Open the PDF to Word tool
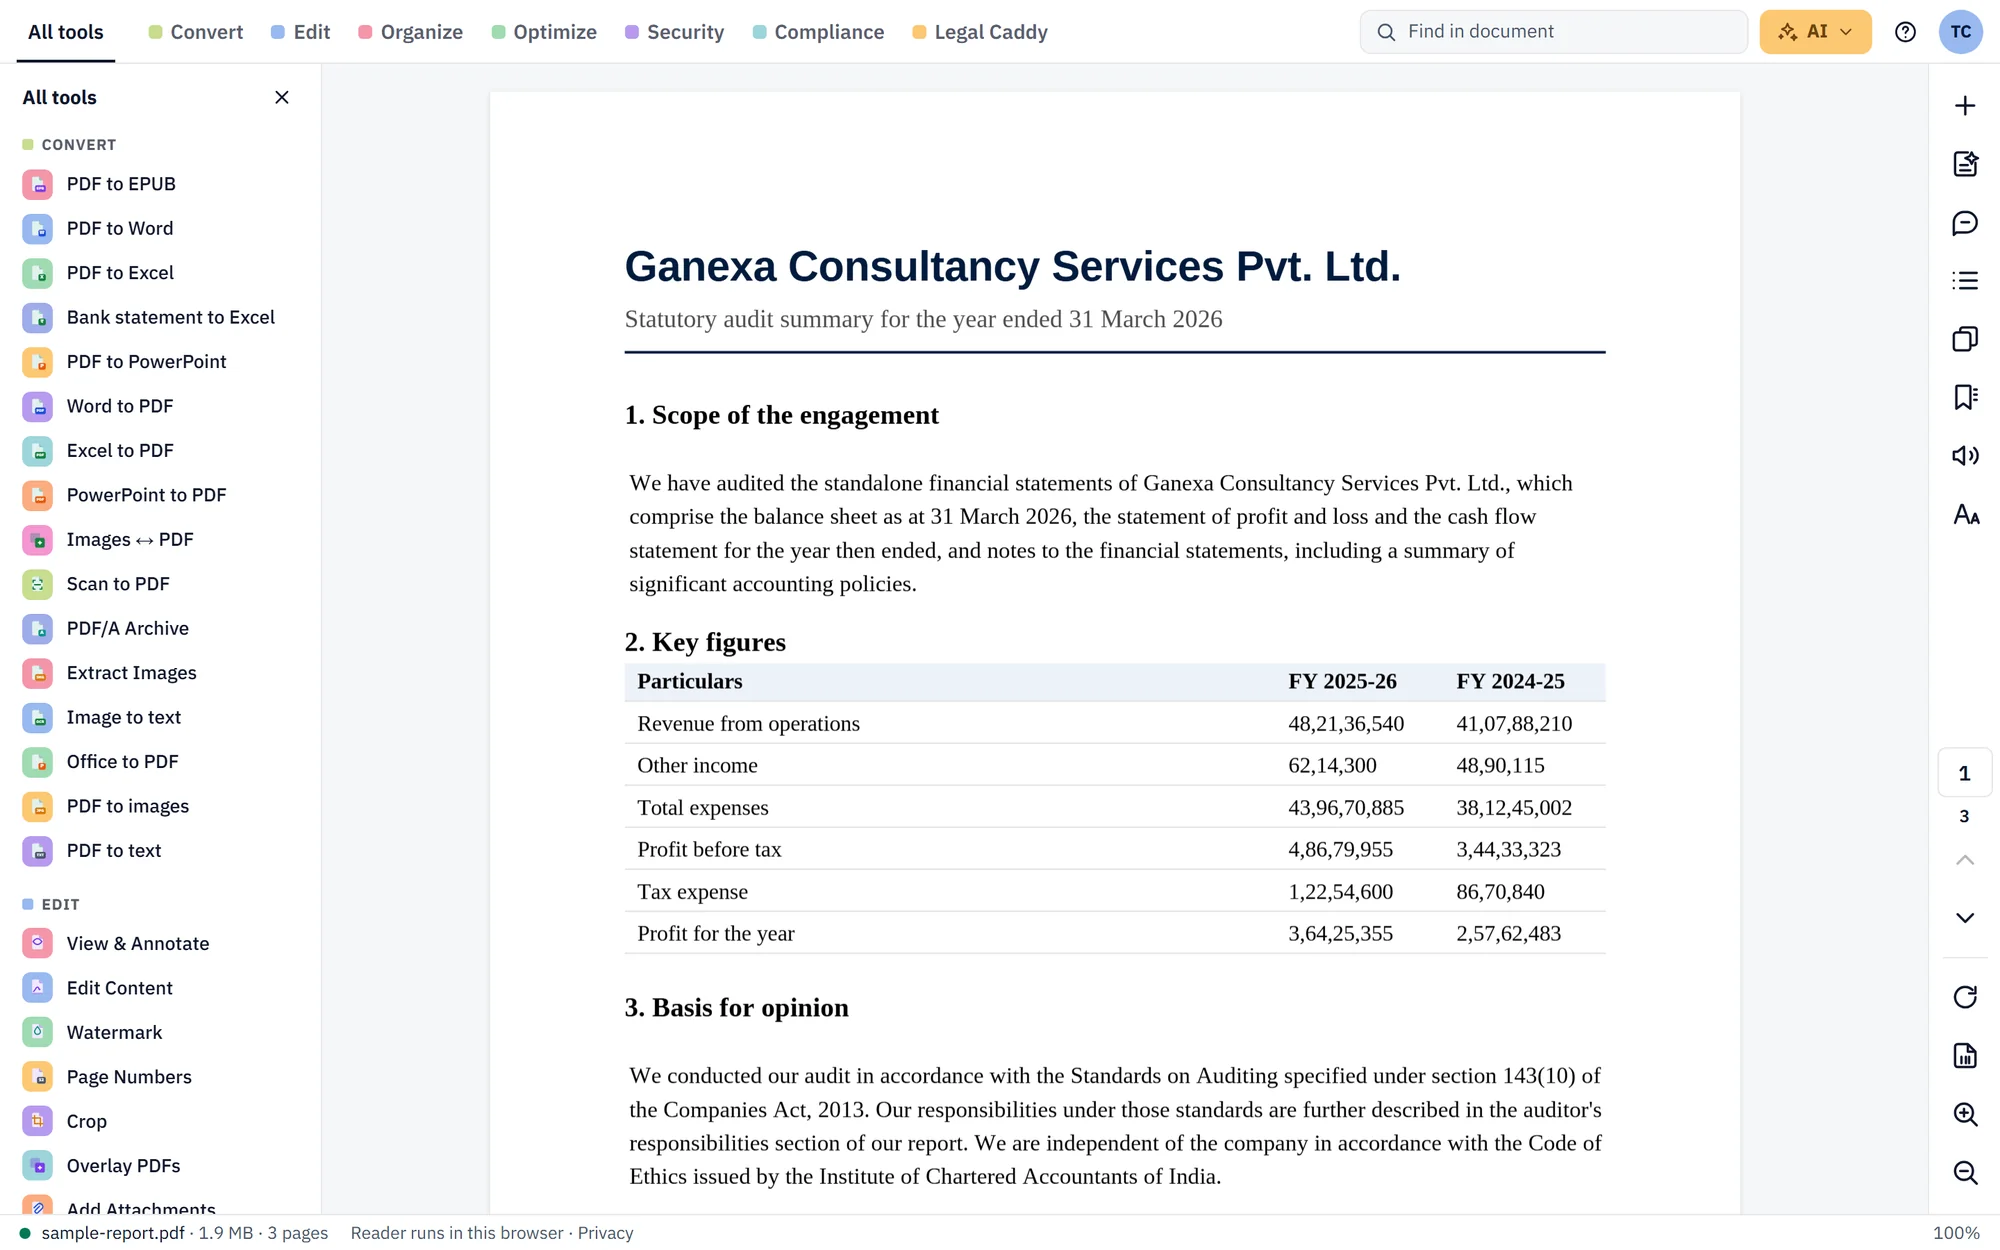2000x1250 pixels. pyautogui.click(x=150, y=228)
